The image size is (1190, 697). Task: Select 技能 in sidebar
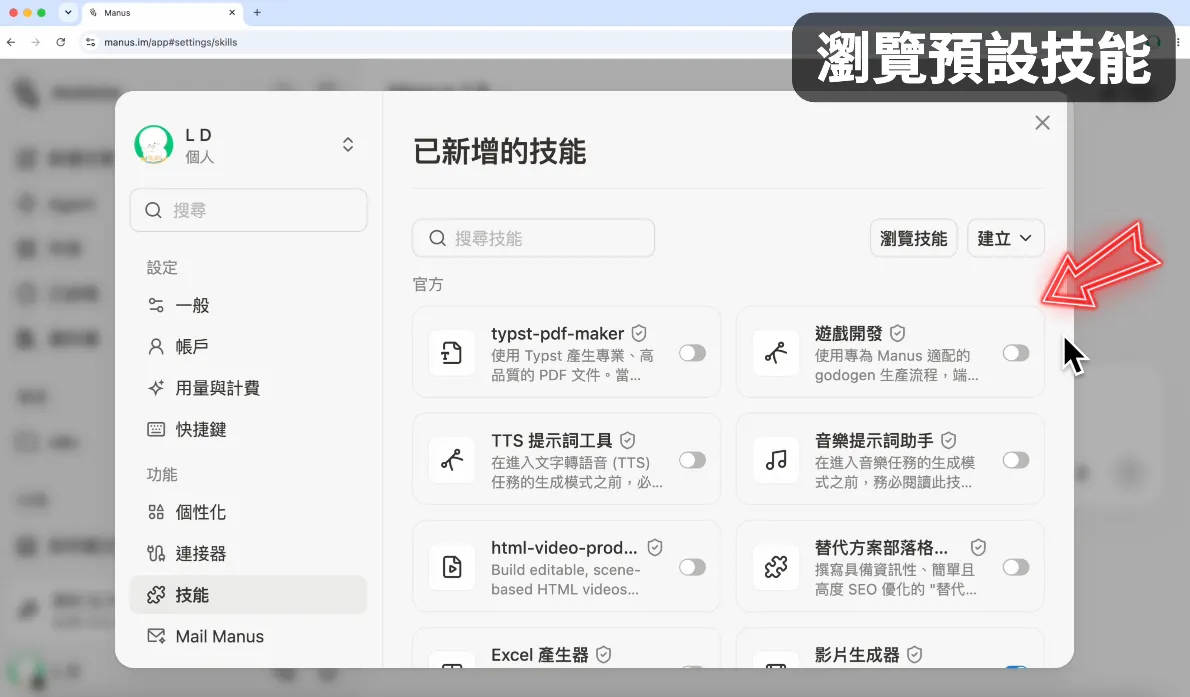tap(248, 594)
